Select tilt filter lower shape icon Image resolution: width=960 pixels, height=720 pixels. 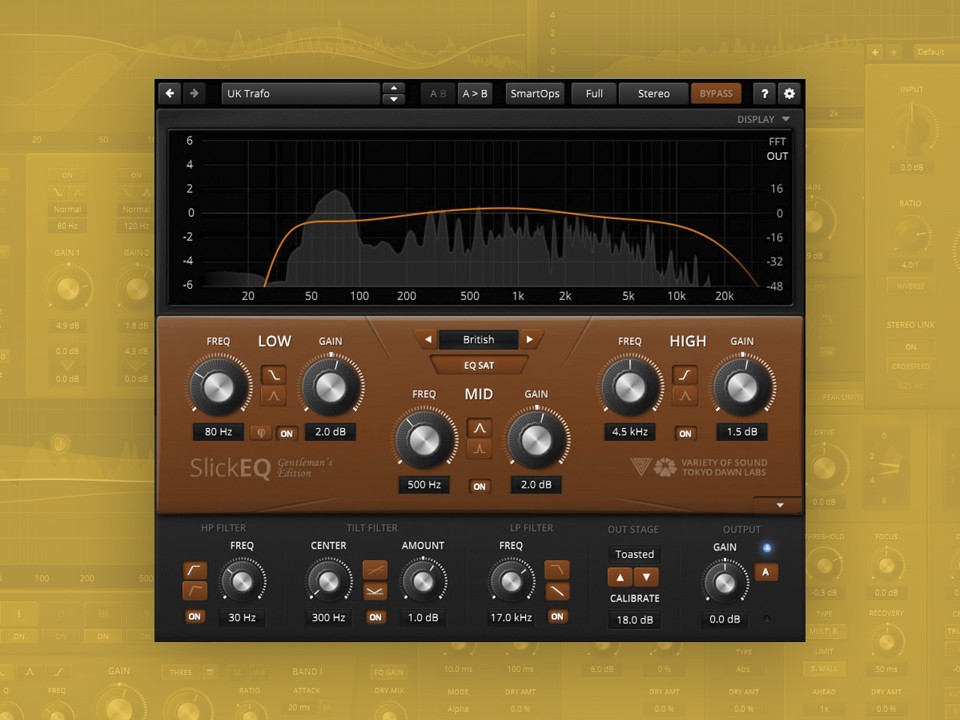click(x=375, y=591)
